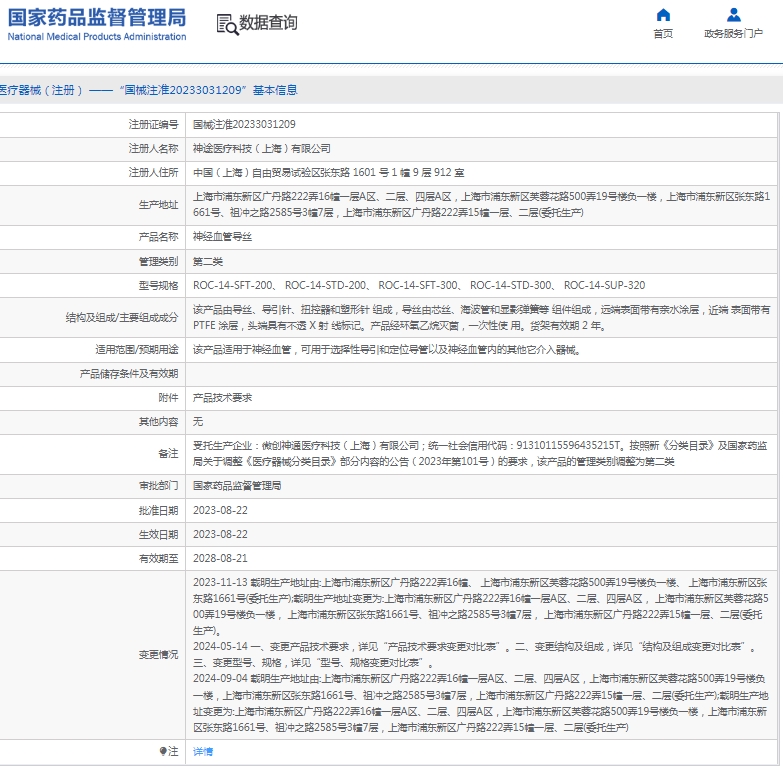Click the 医疗器械（注册）基本信息 heading
The image size is (783, 771).
pos(148,90)
